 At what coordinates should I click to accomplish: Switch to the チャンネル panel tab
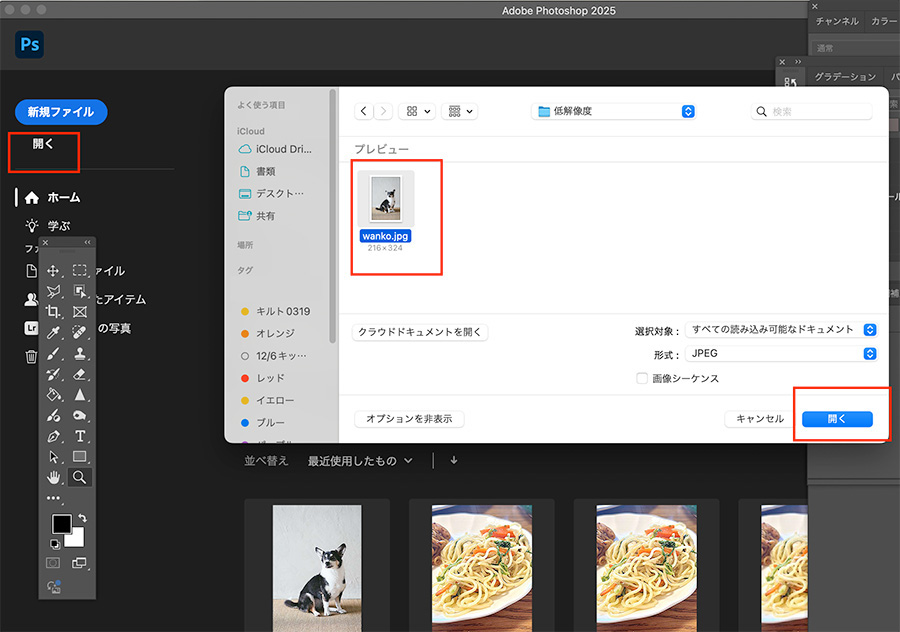click(837, 21)
